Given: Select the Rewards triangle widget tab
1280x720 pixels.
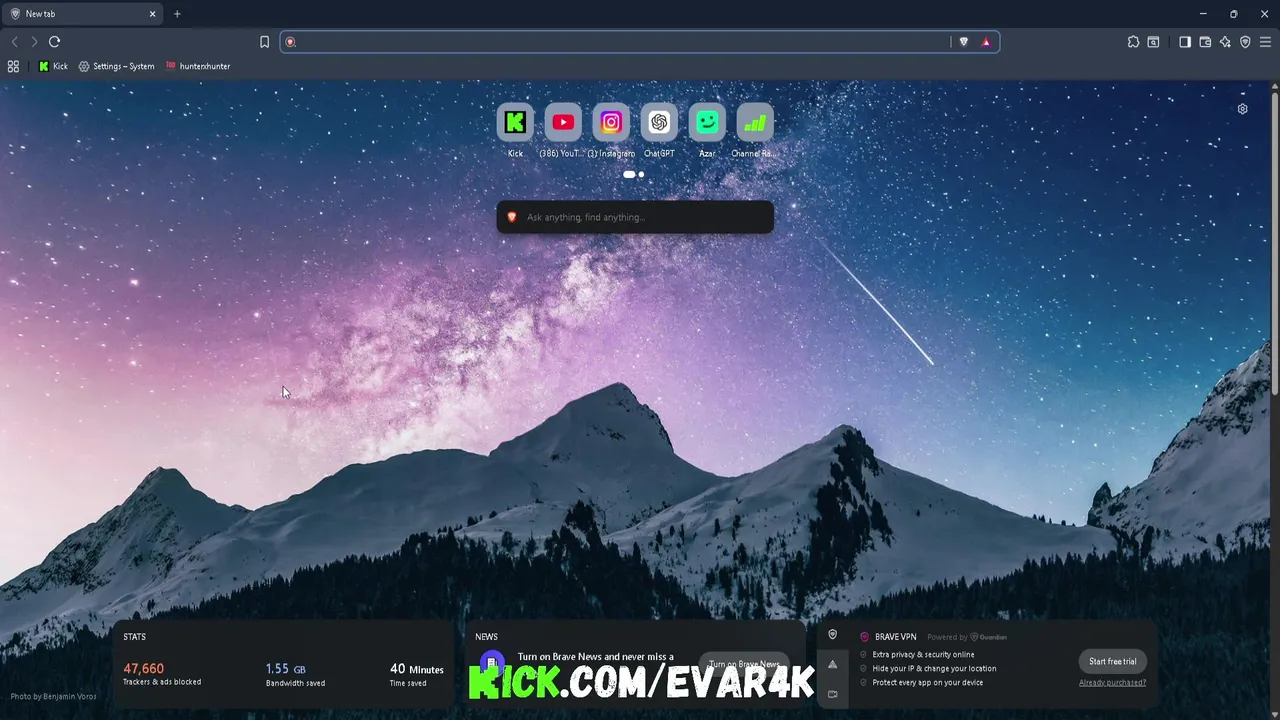Looking at the screenshot, I should pos(832,665).
